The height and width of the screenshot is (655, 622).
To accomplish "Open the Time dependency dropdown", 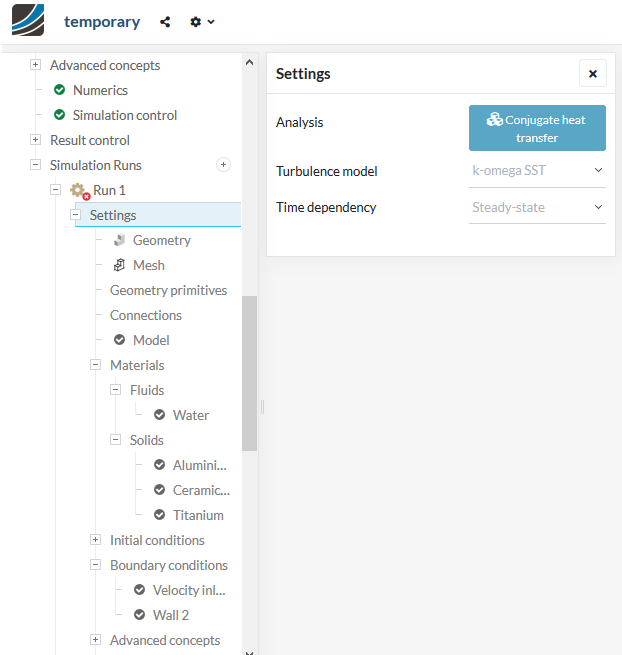I will (537, 208).
